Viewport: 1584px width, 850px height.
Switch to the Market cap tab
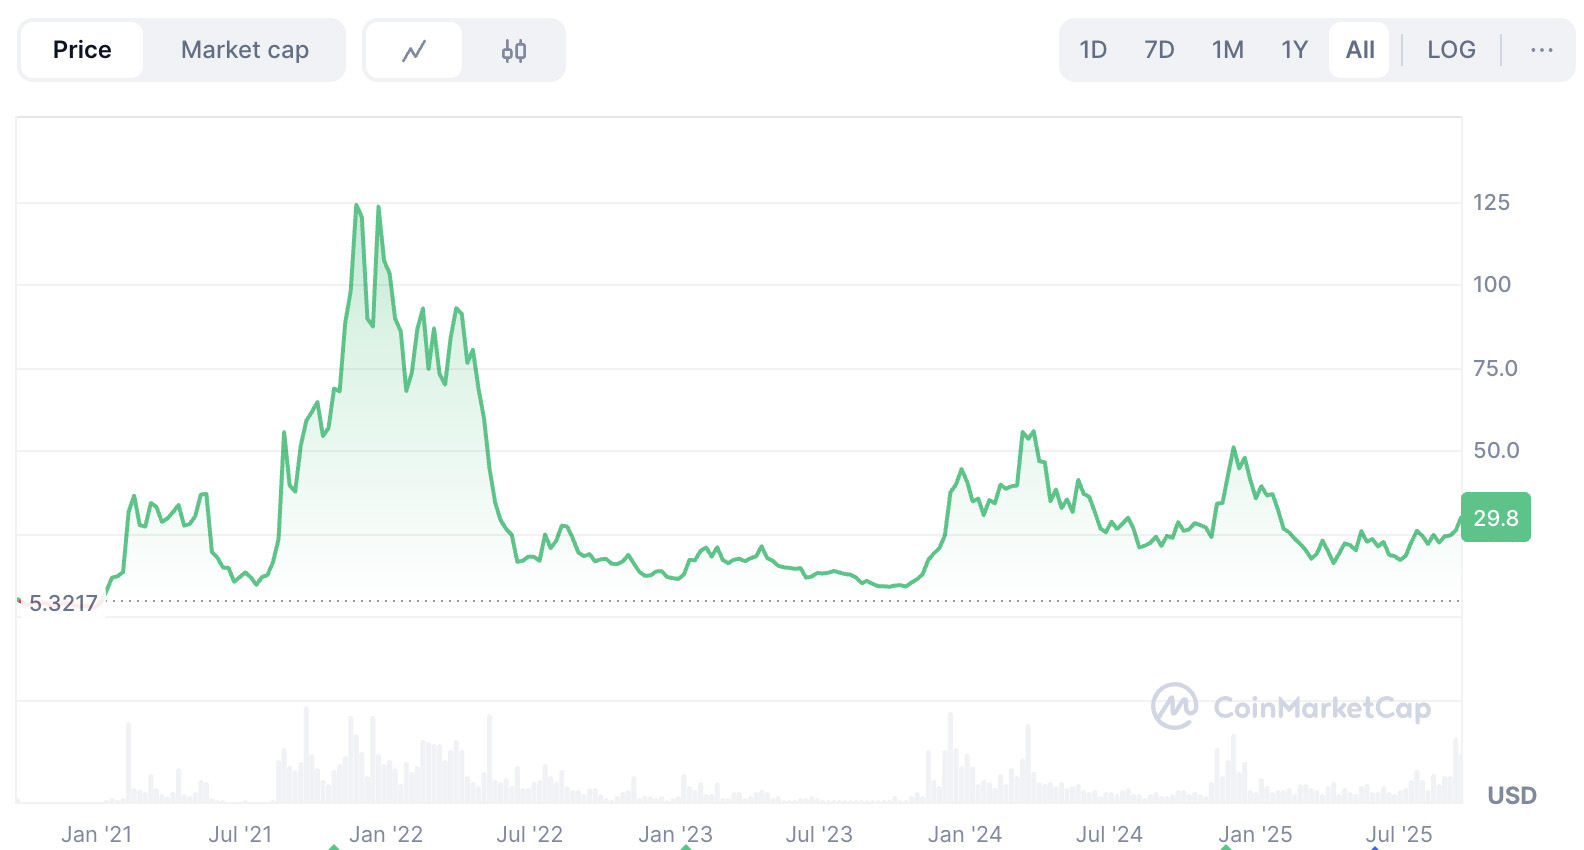click(245, 50)
